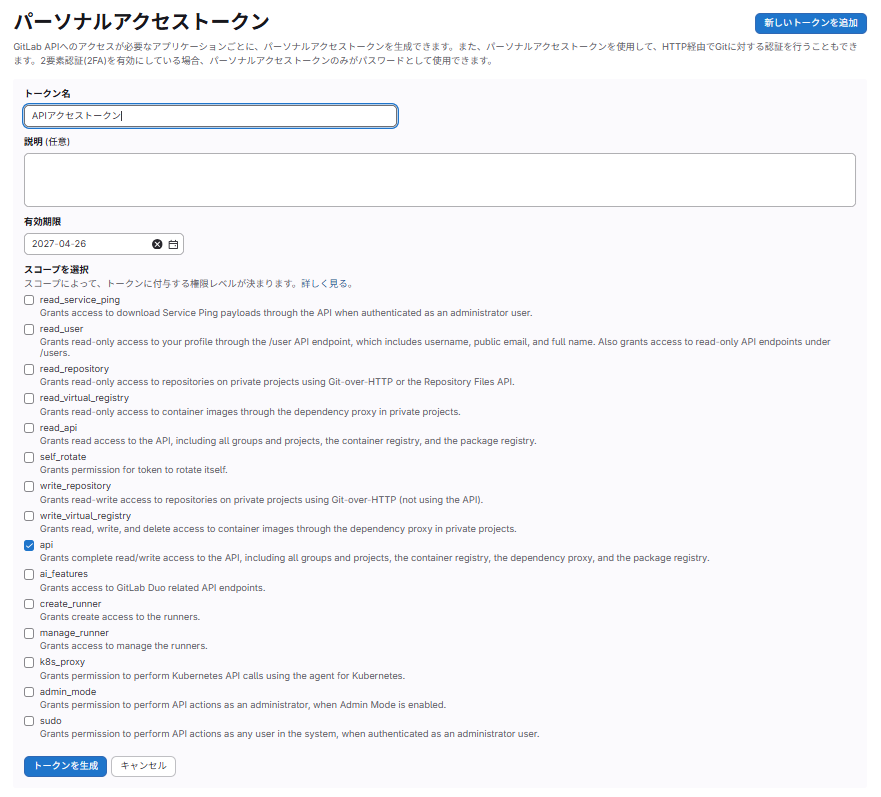This screenshot has width=881, height=797.
Task: Check the ai_features scope
Action: [x=29, y=574]
